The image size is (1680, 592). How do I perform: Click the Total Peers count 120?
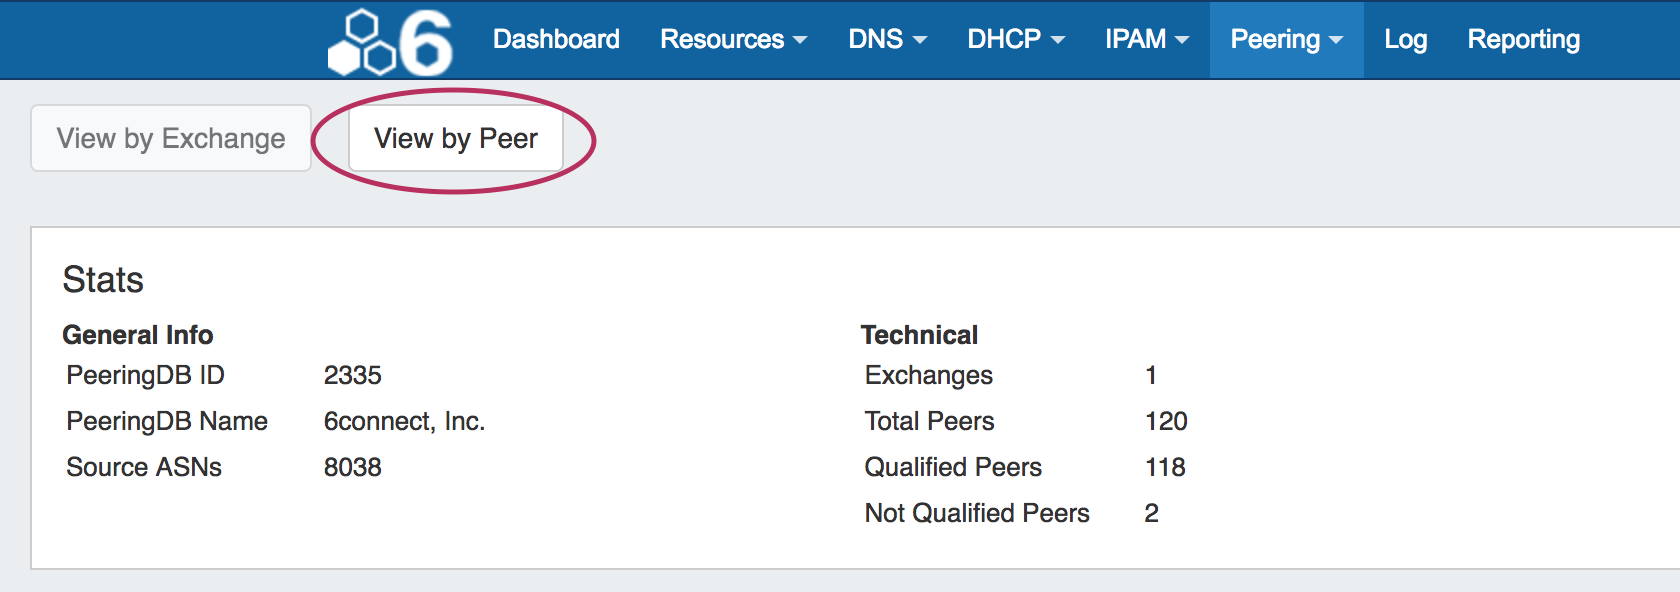1166,421
